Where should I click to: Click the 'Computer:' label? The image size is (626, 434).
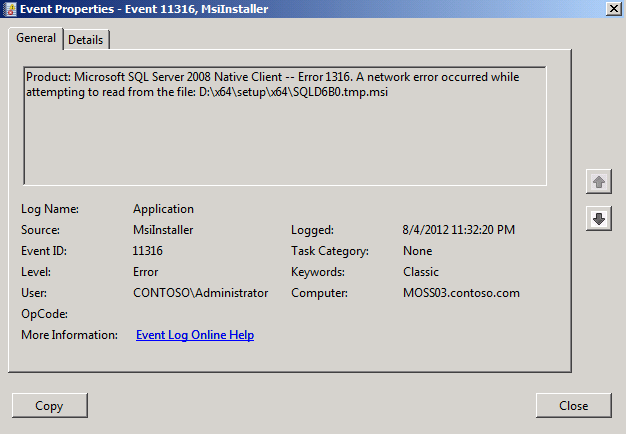(319, 293)
